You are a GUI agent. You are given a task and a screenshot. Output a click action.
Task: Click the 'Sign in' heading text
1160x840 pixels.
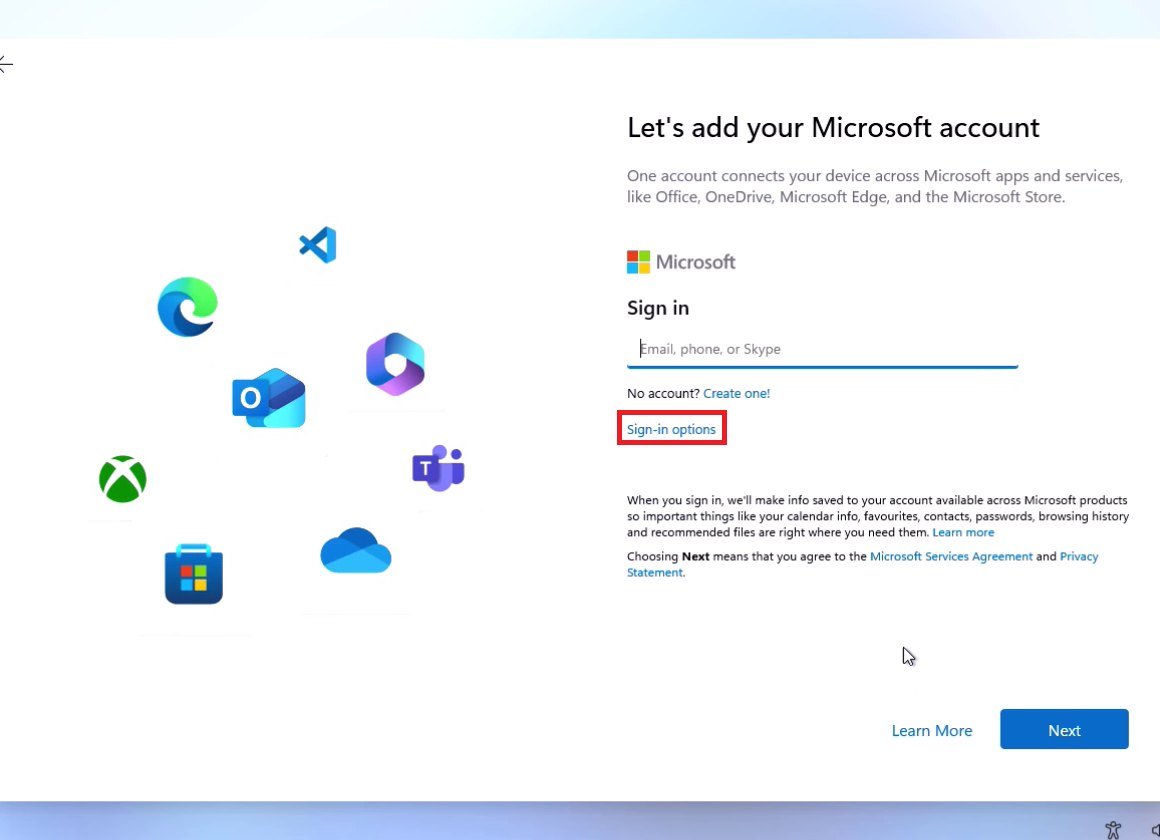[x=658, y=308]
